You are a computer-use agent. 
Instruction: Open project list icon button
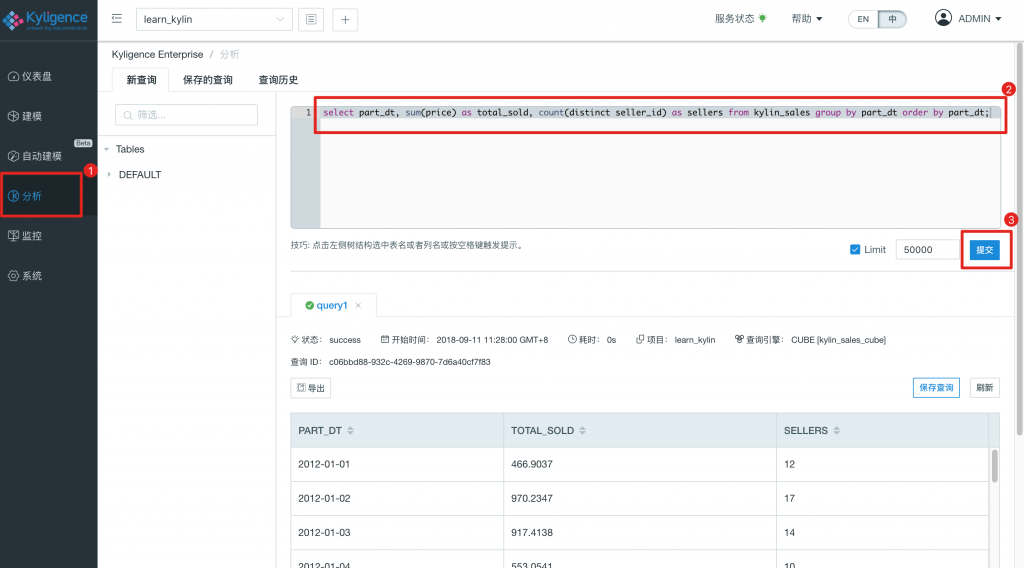click(311, 20)
